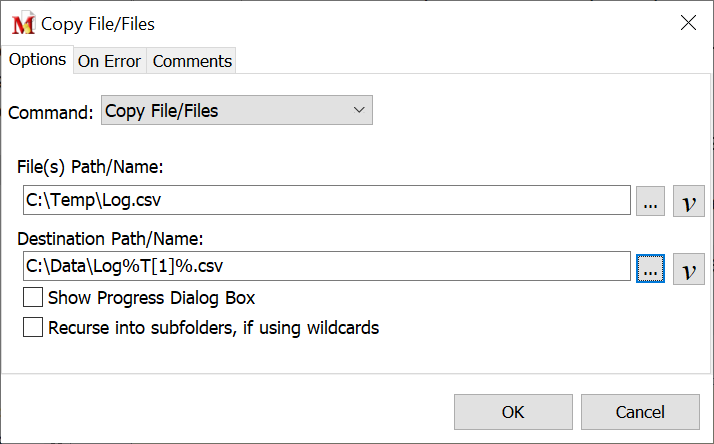This screenshot has height=444, width=714.
Task: Click the Destination Path/Name label
Action: pos(111,238)
